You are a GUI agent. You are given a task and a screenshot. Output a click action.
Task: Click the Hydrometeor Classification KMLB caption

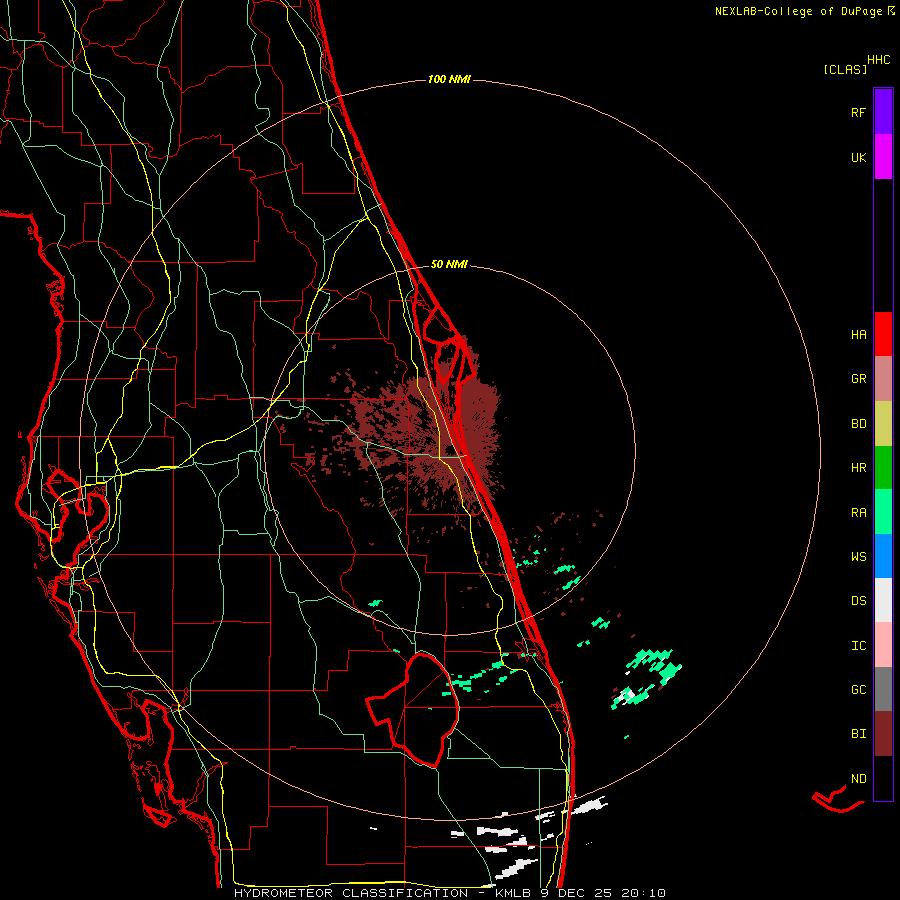[449, 893]
